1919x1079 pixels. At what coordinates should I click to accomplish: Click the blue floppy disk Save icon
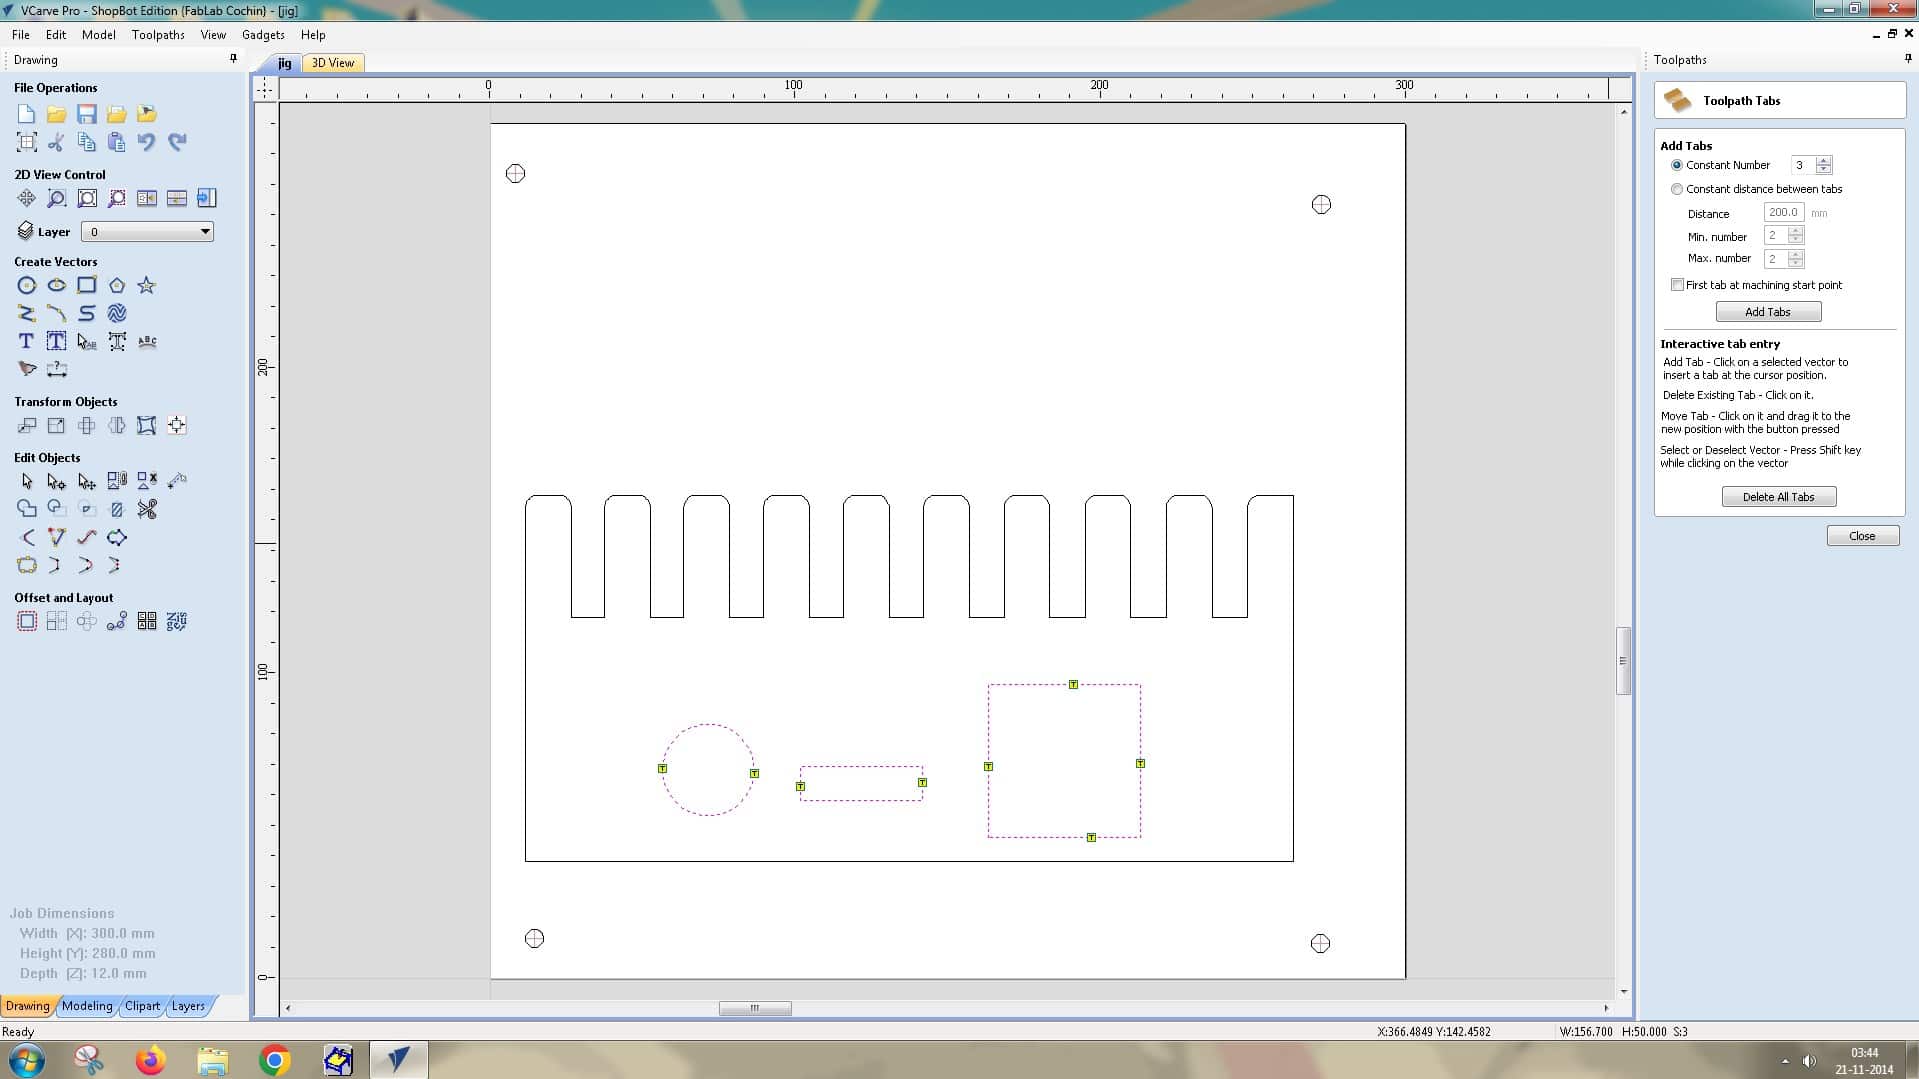point(87,114)
